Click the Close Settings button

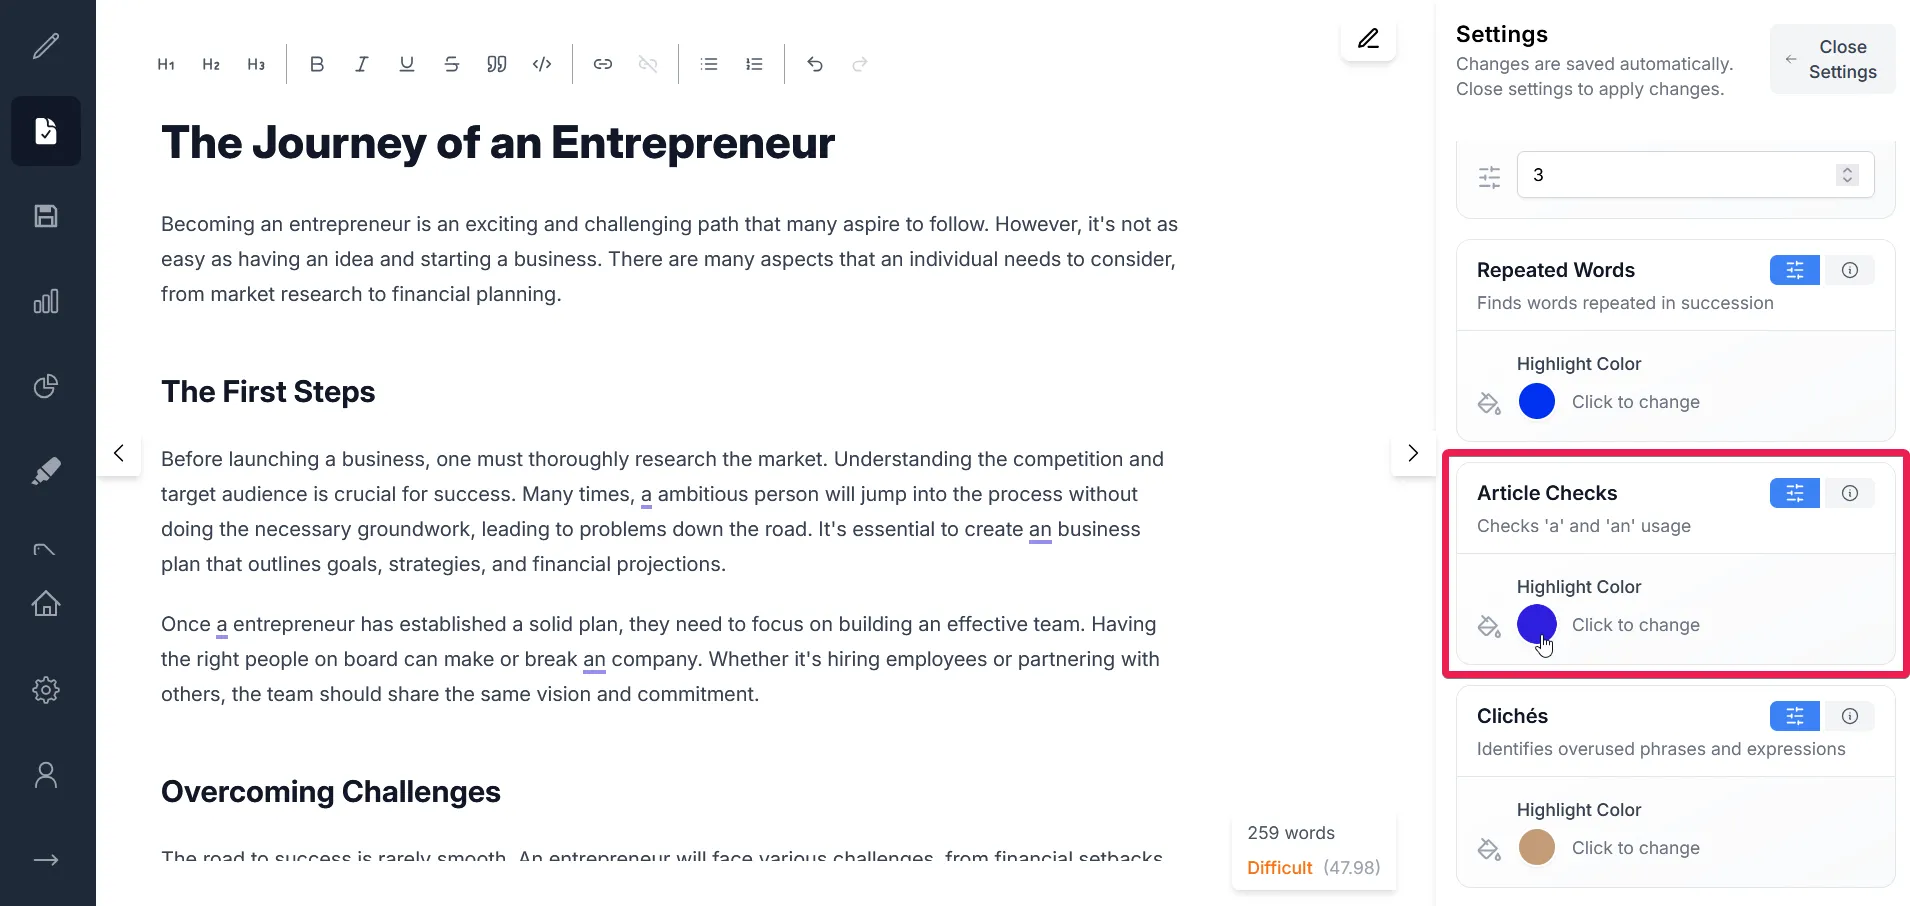coord(1832,59)
